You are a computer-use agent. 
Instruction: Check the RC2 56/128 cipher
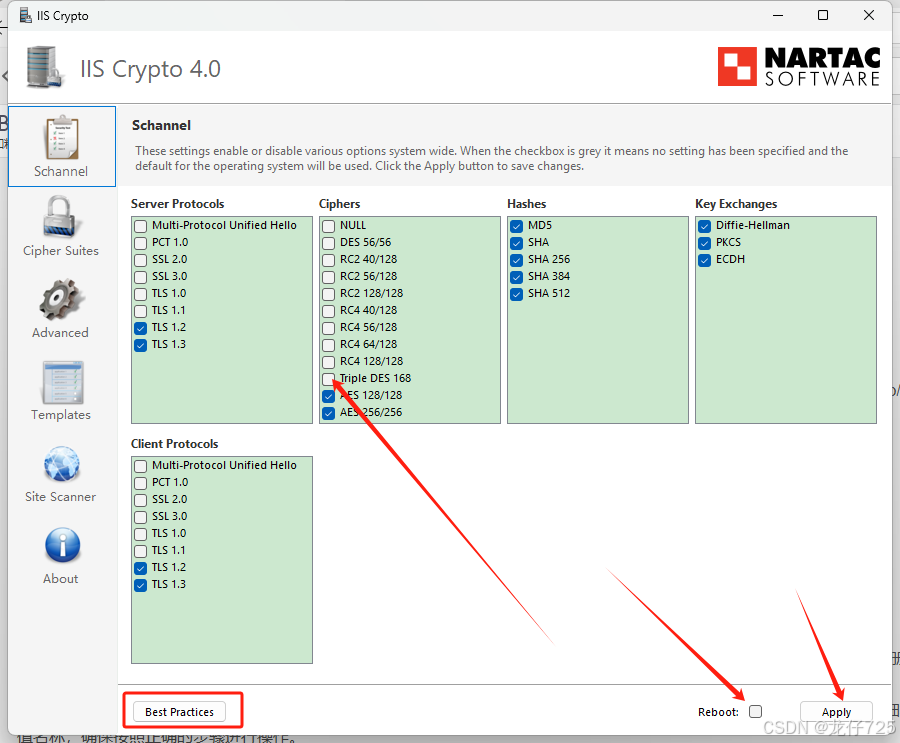point(328,277)
